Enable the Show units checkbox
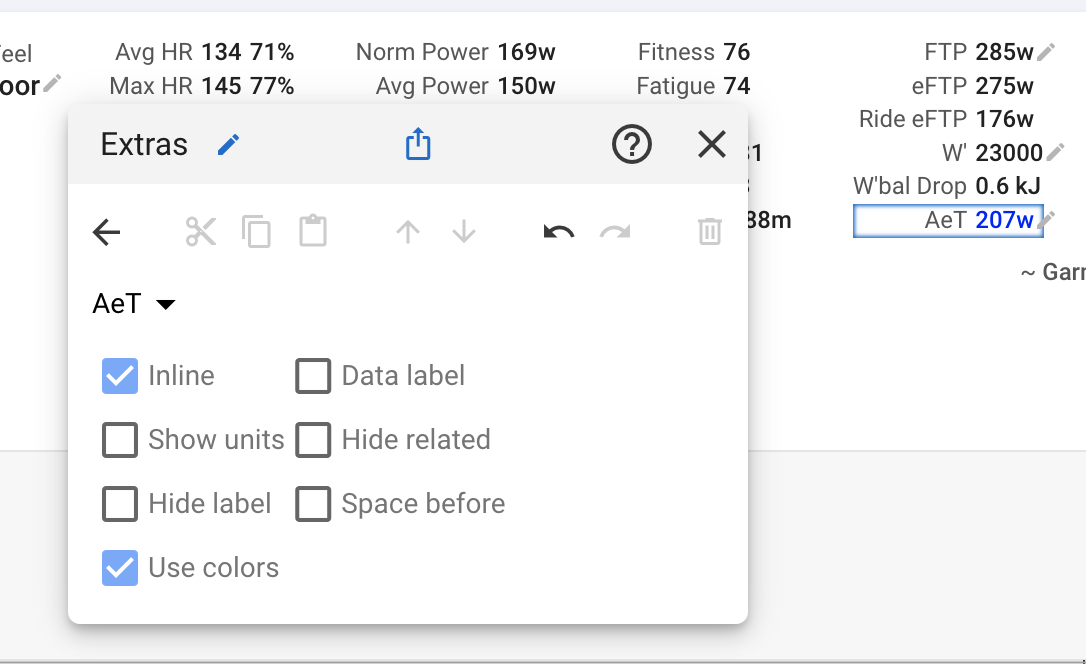 coord(120,440)
